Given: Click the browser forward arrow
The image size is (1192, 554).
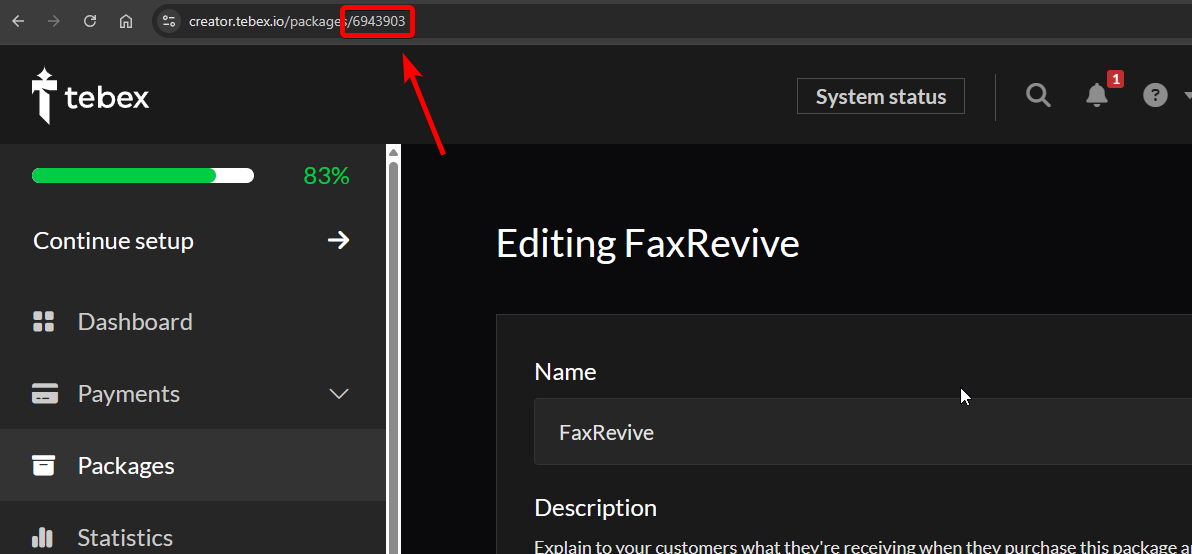Looking at the screenshot, I should pos(54,21).
